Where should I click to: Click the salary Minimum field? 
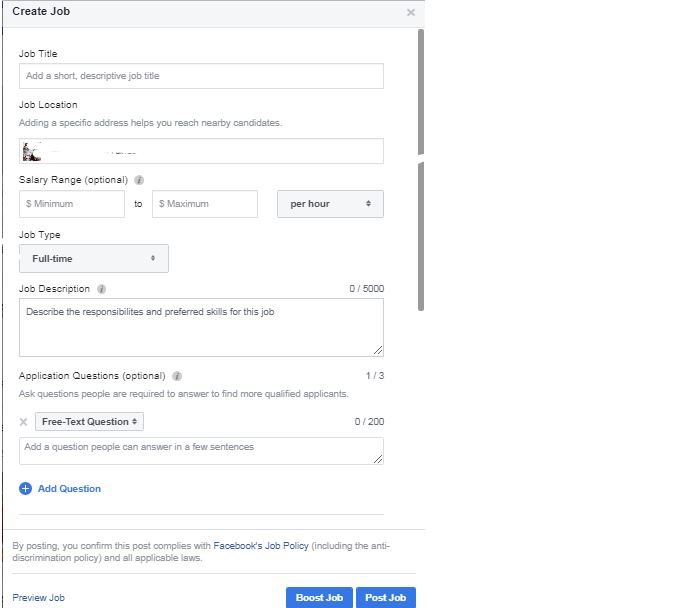click(x=72, y=204)
